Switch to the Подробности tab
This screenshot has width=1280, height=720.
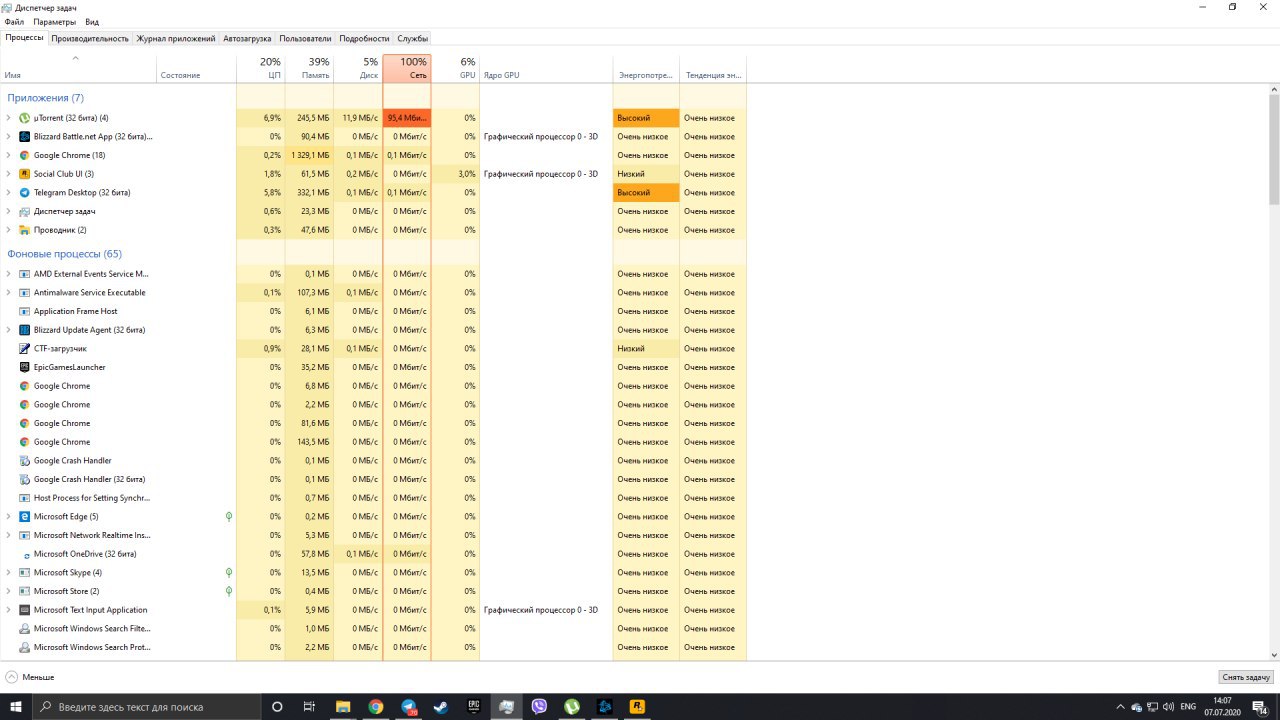tap(364, 38)
